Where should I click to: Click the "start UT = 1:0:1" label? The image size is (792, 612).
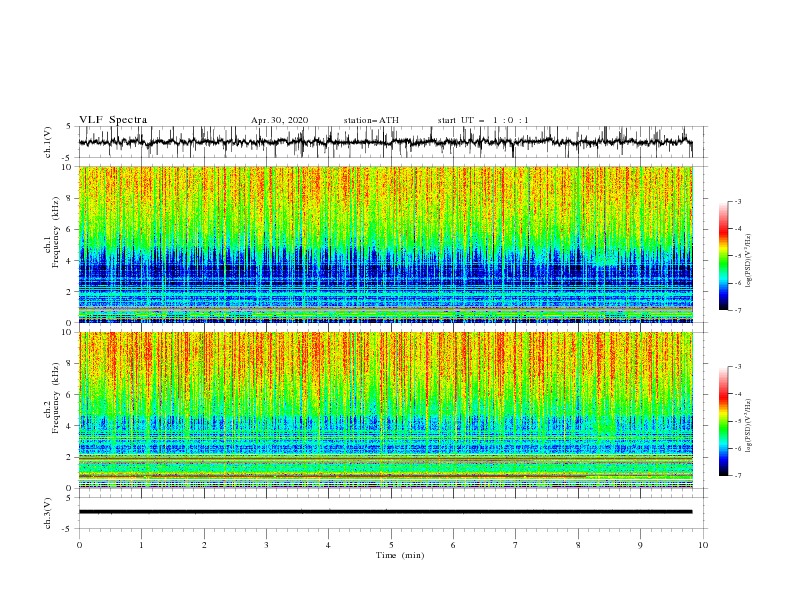click(x=483, y=120)
